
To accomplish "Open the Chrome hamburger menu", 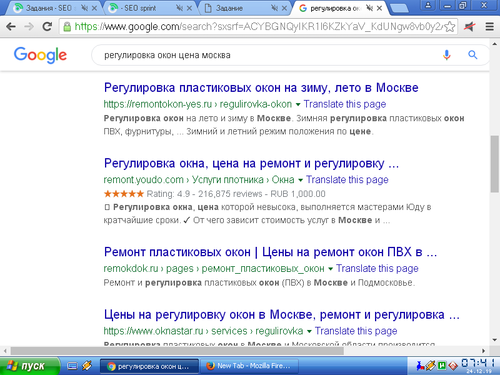I will [x=489, y=27].
